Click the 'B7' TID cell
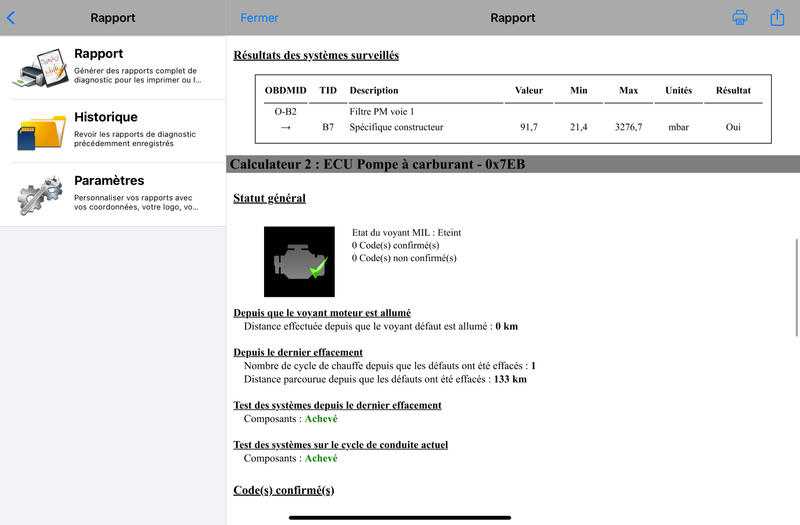This screenshot has width=800, height=525. (x=328, y=127)
